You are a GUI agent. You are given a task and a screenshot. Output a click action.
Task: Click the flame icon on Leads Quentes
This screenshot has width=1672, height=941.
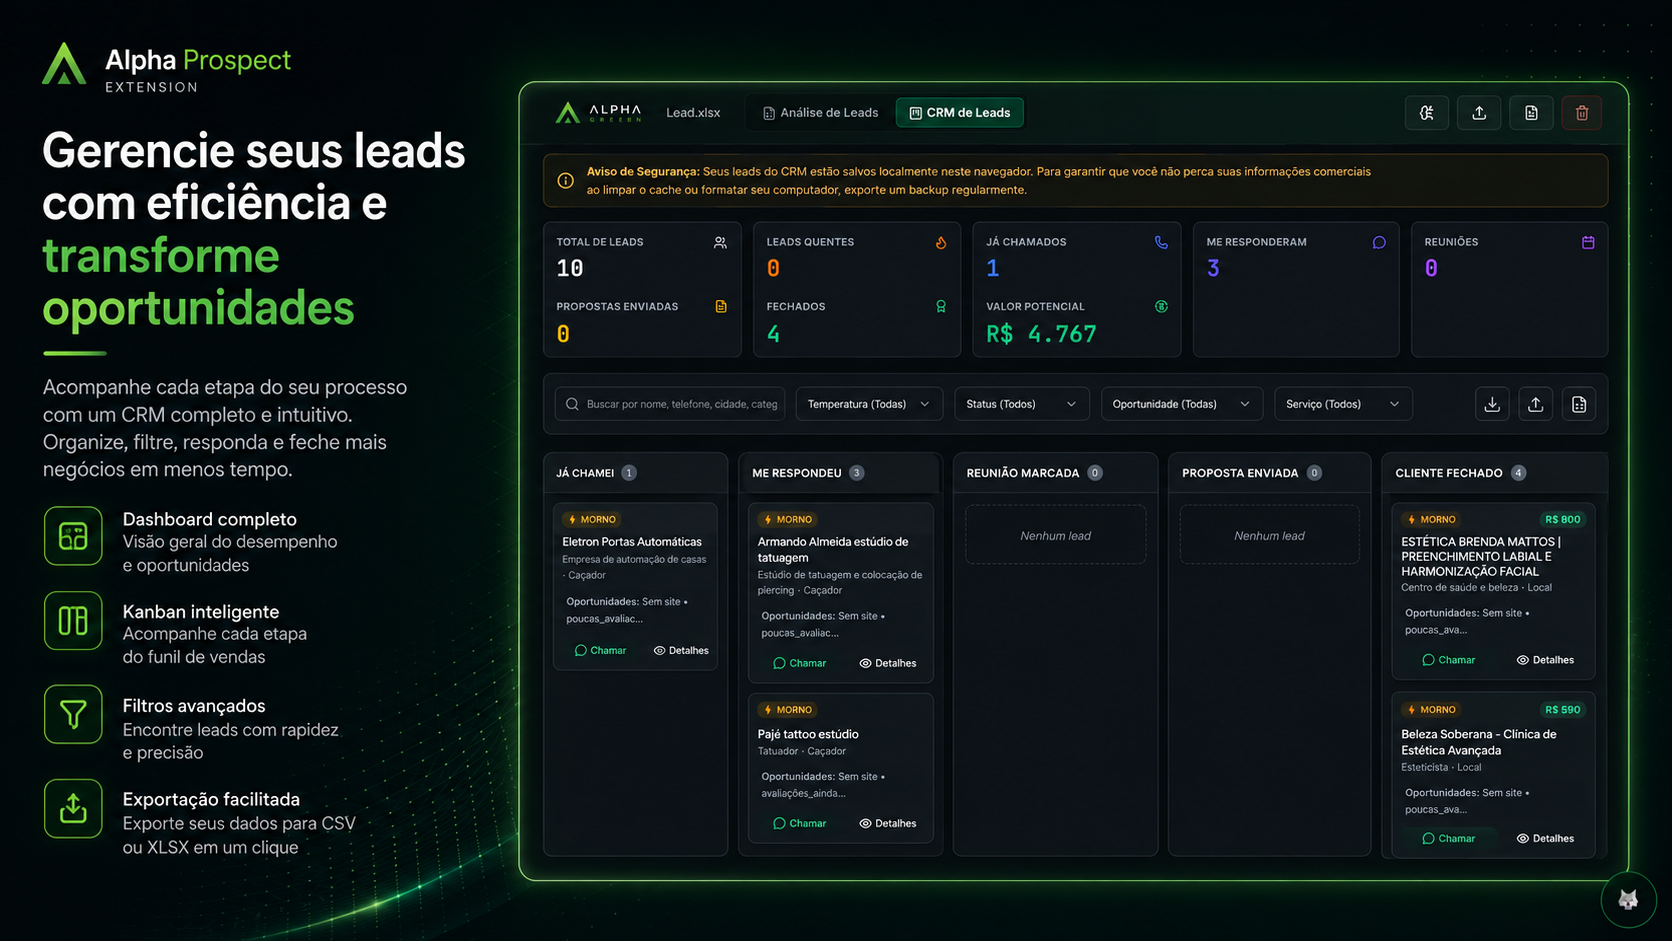[x=941, y=242]
